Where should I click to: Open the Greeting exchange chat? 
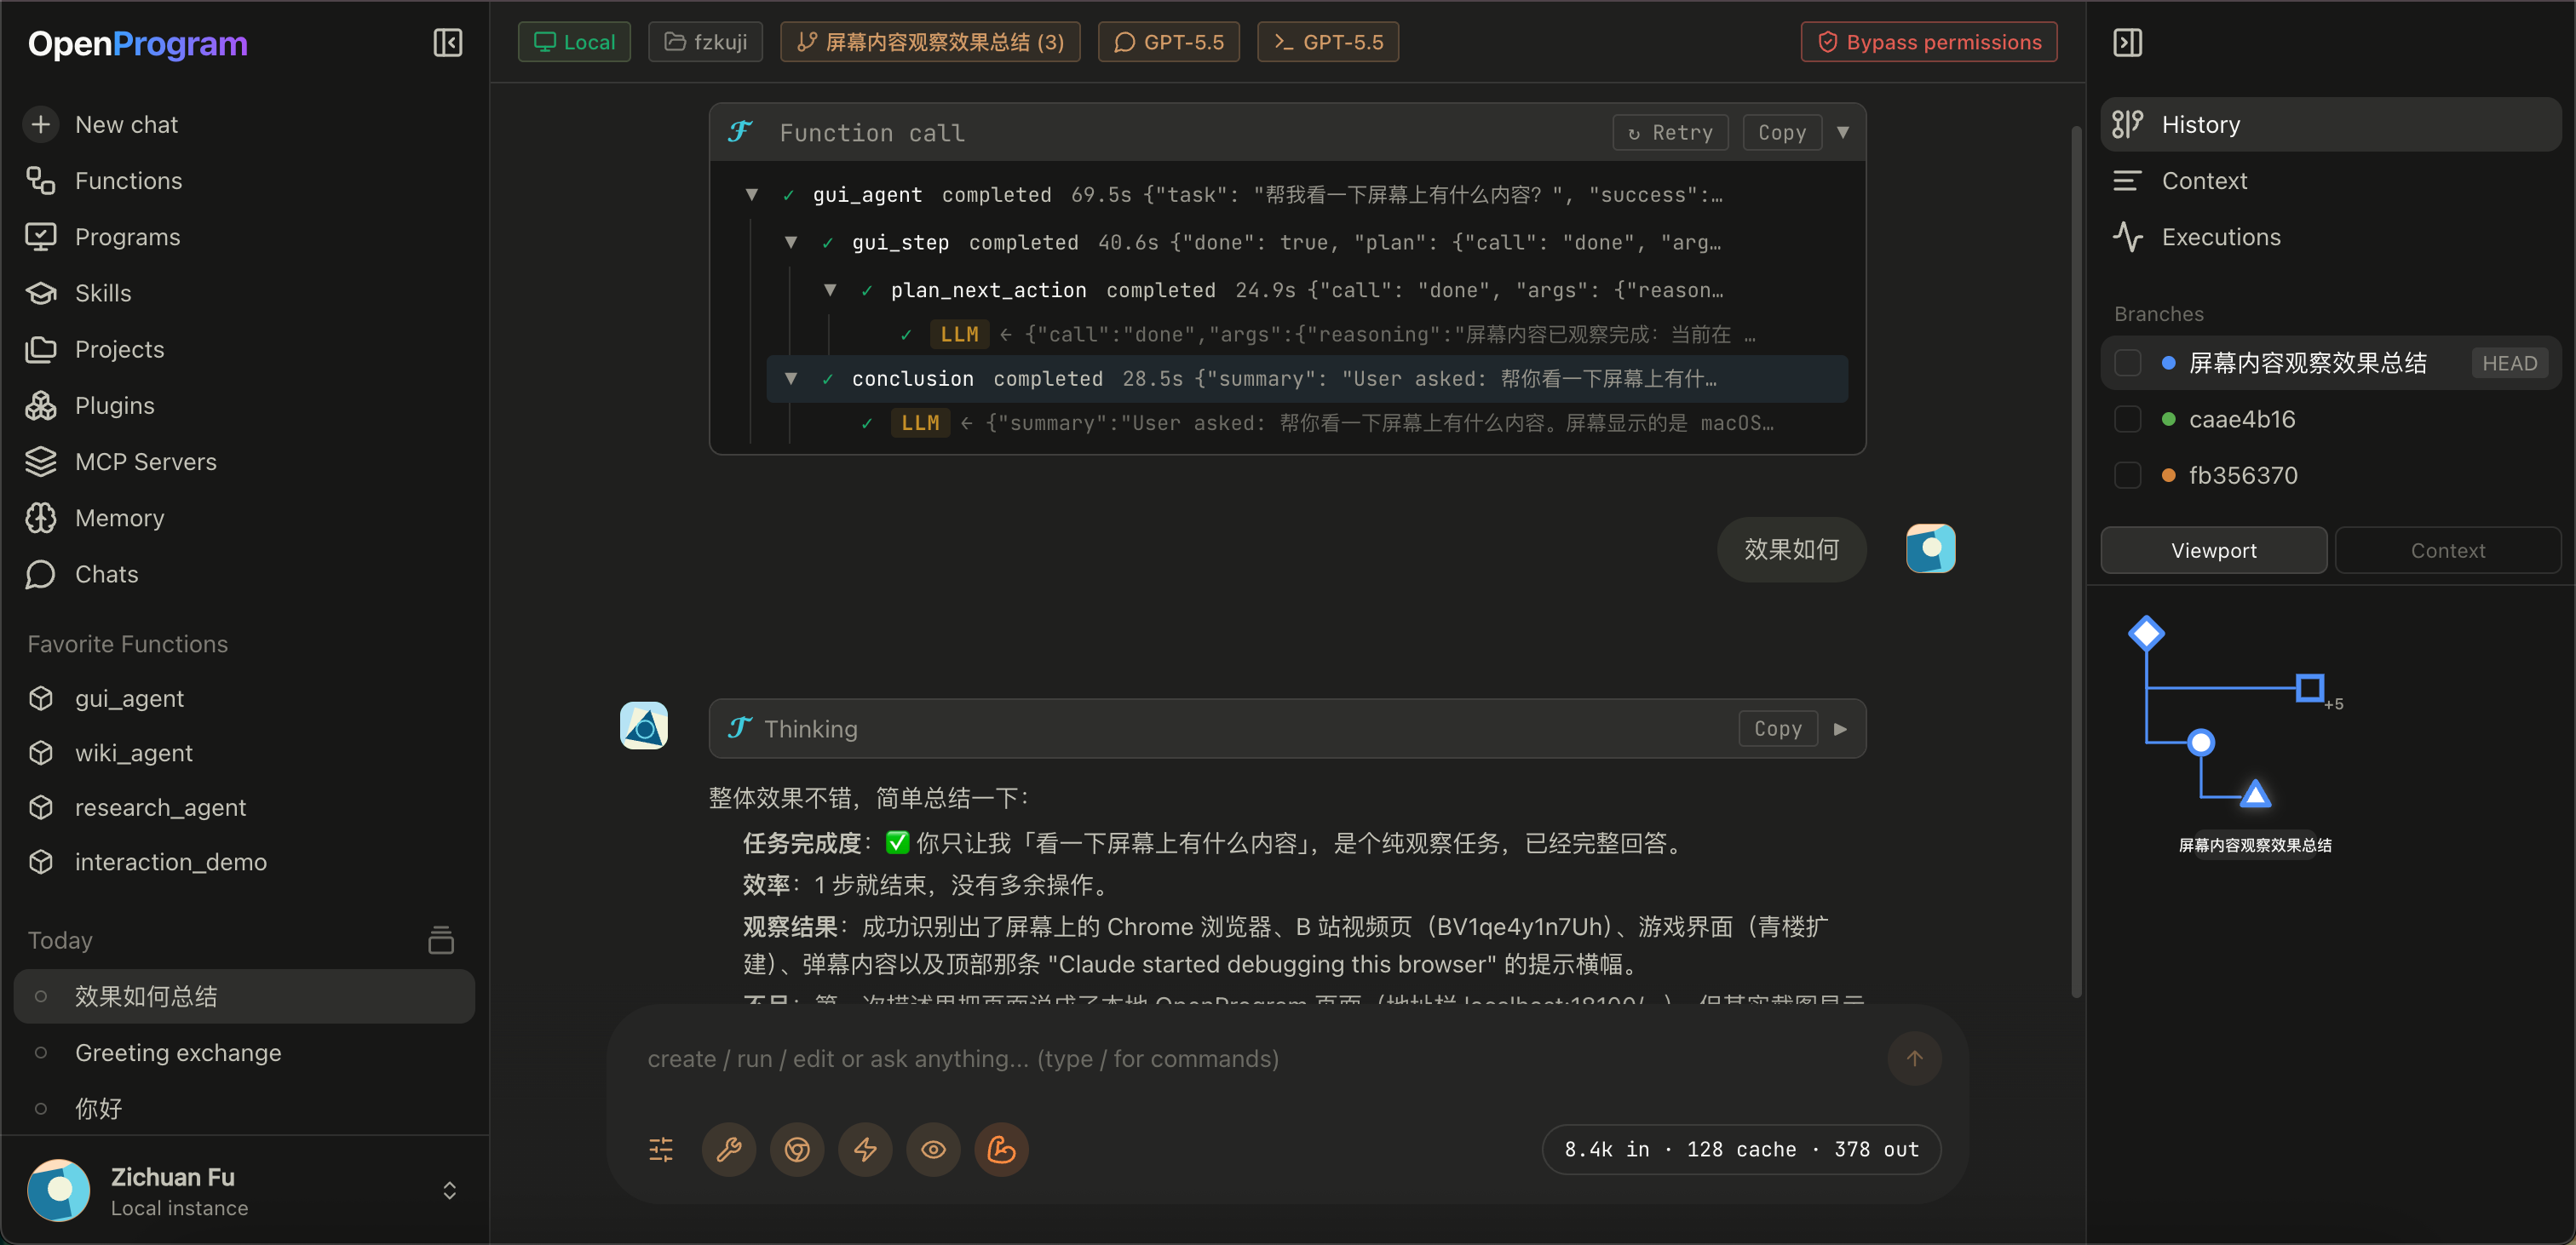click(x=244, y=1053)
